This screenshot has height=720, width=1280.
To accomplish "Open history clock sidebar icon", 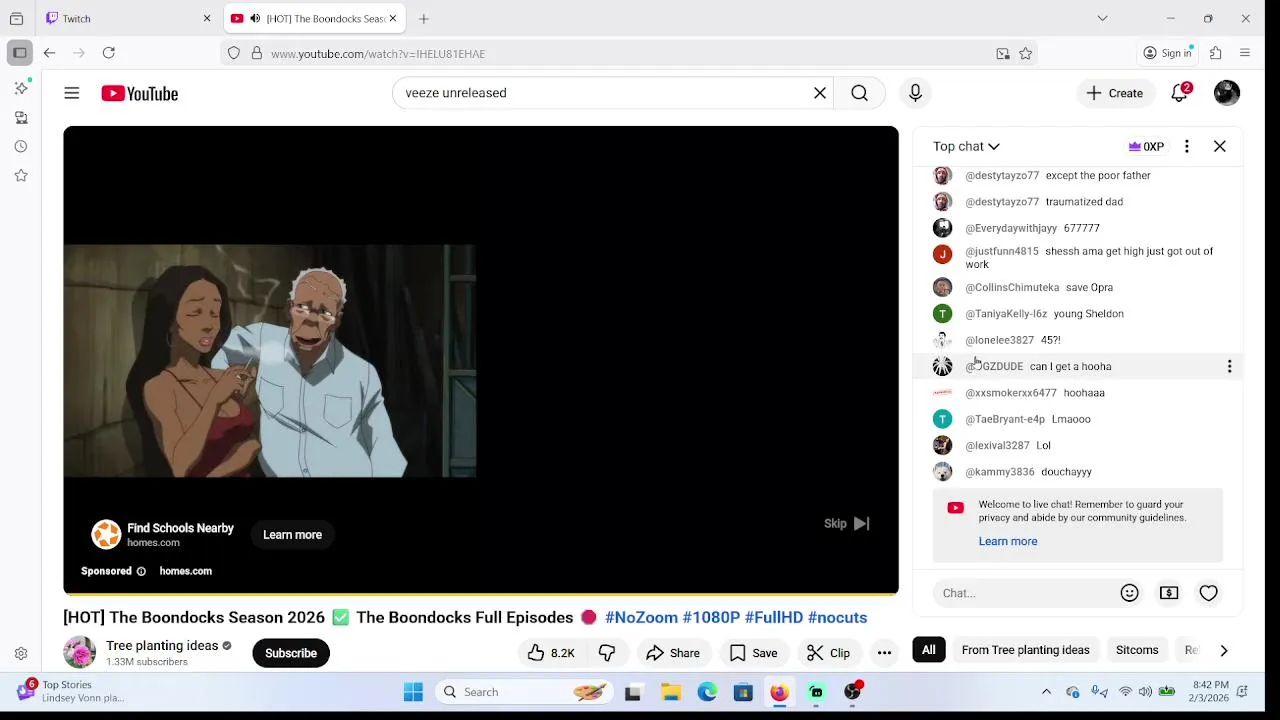I will (x=21, y=147).
